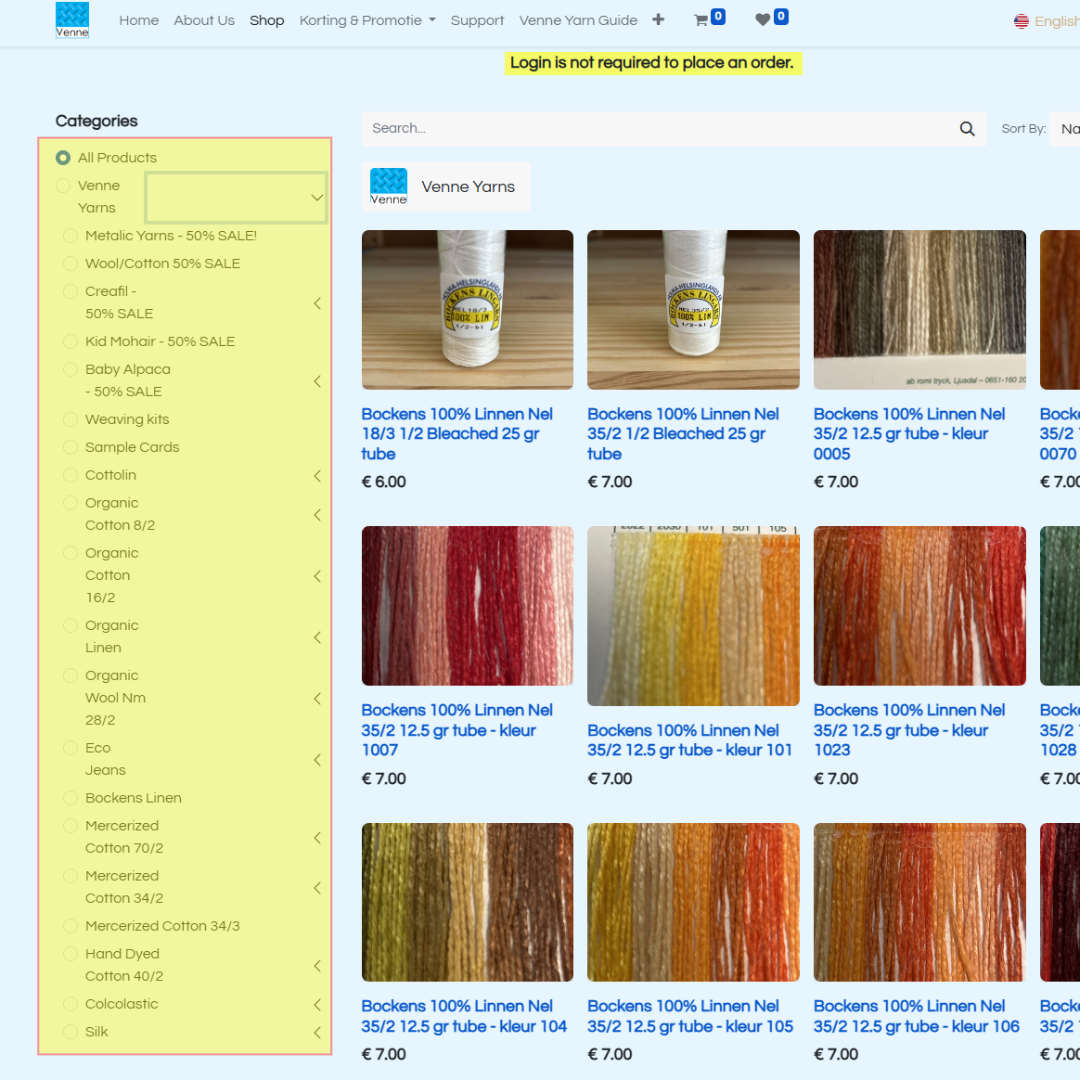This screenshot has height=1080, width=1080.
Task: Click the kleur 105 yarn thumbnail
Action: 694,902
